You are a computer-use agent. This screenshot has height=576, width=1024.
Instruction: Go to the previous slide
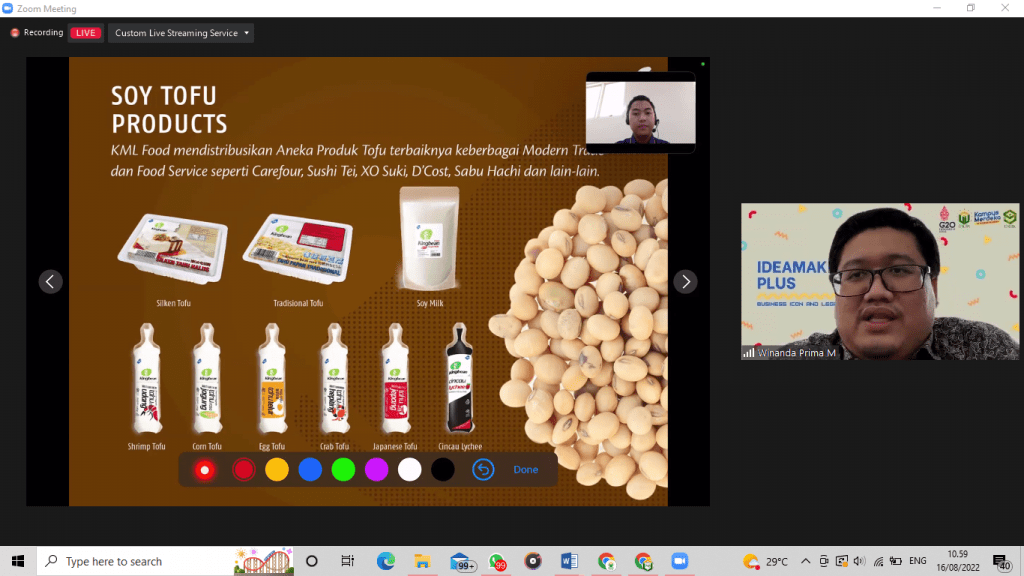point(50,281)
